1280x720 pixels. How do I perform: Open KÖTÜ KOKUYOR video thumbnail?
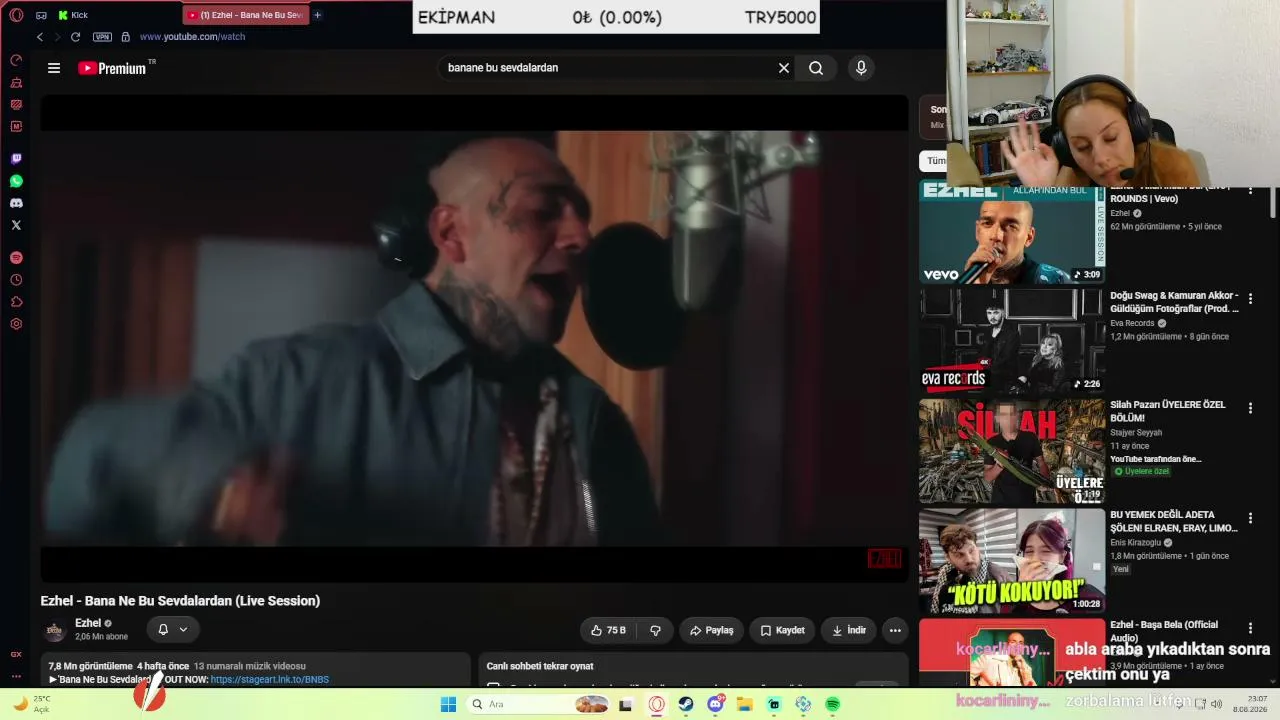1012,561
